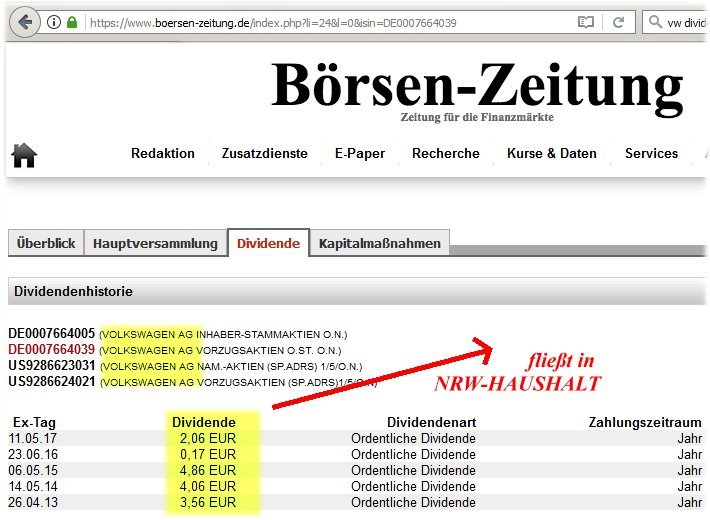710x520 pixels.
Task: Select the ex-date 06.05.15 cell
Action: pyautogui.click(x=33, y=470)
